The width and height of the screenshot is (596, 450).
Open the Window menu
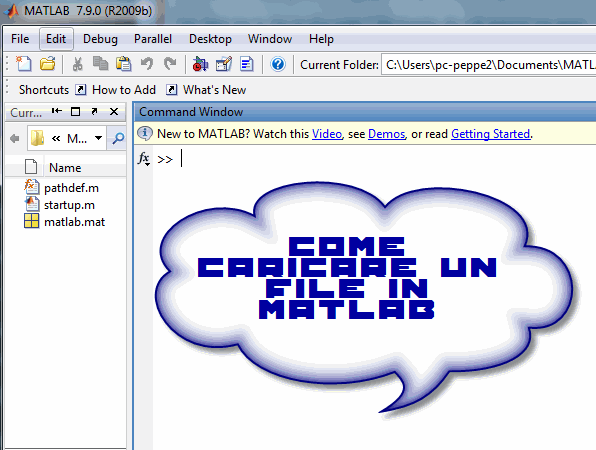(x=270, y=39)
